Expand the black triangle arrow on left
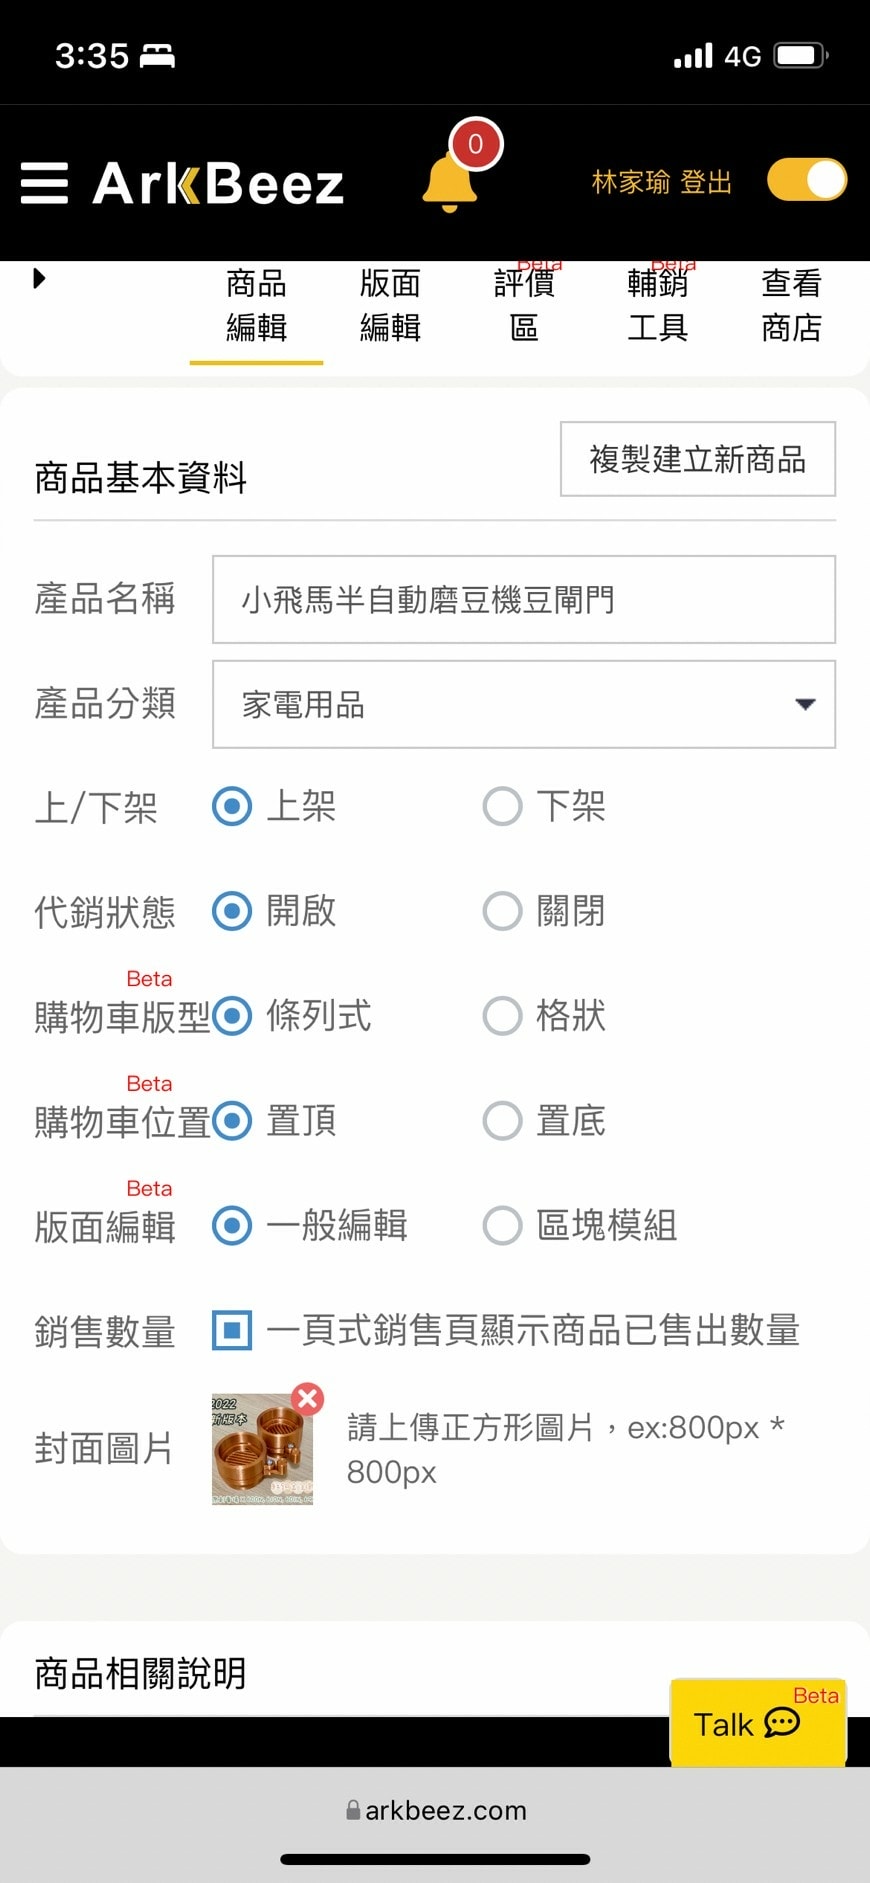This screenshot has height=1883, width=870. [39, 278]
